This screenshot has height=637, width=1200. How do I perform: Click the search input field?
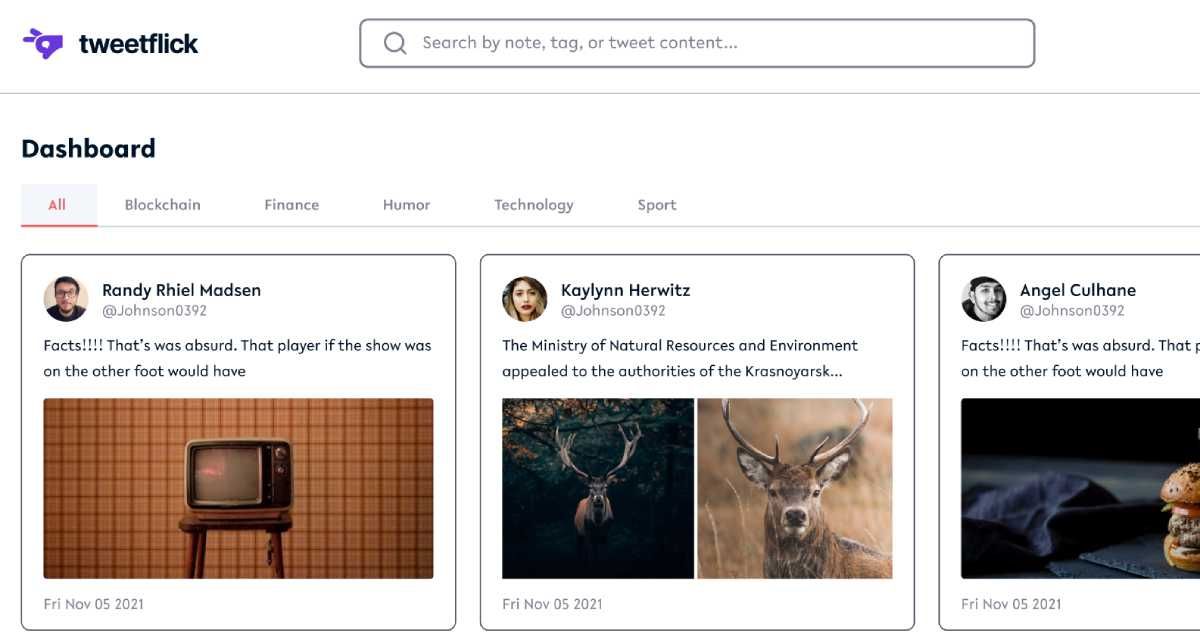[700, 42]
